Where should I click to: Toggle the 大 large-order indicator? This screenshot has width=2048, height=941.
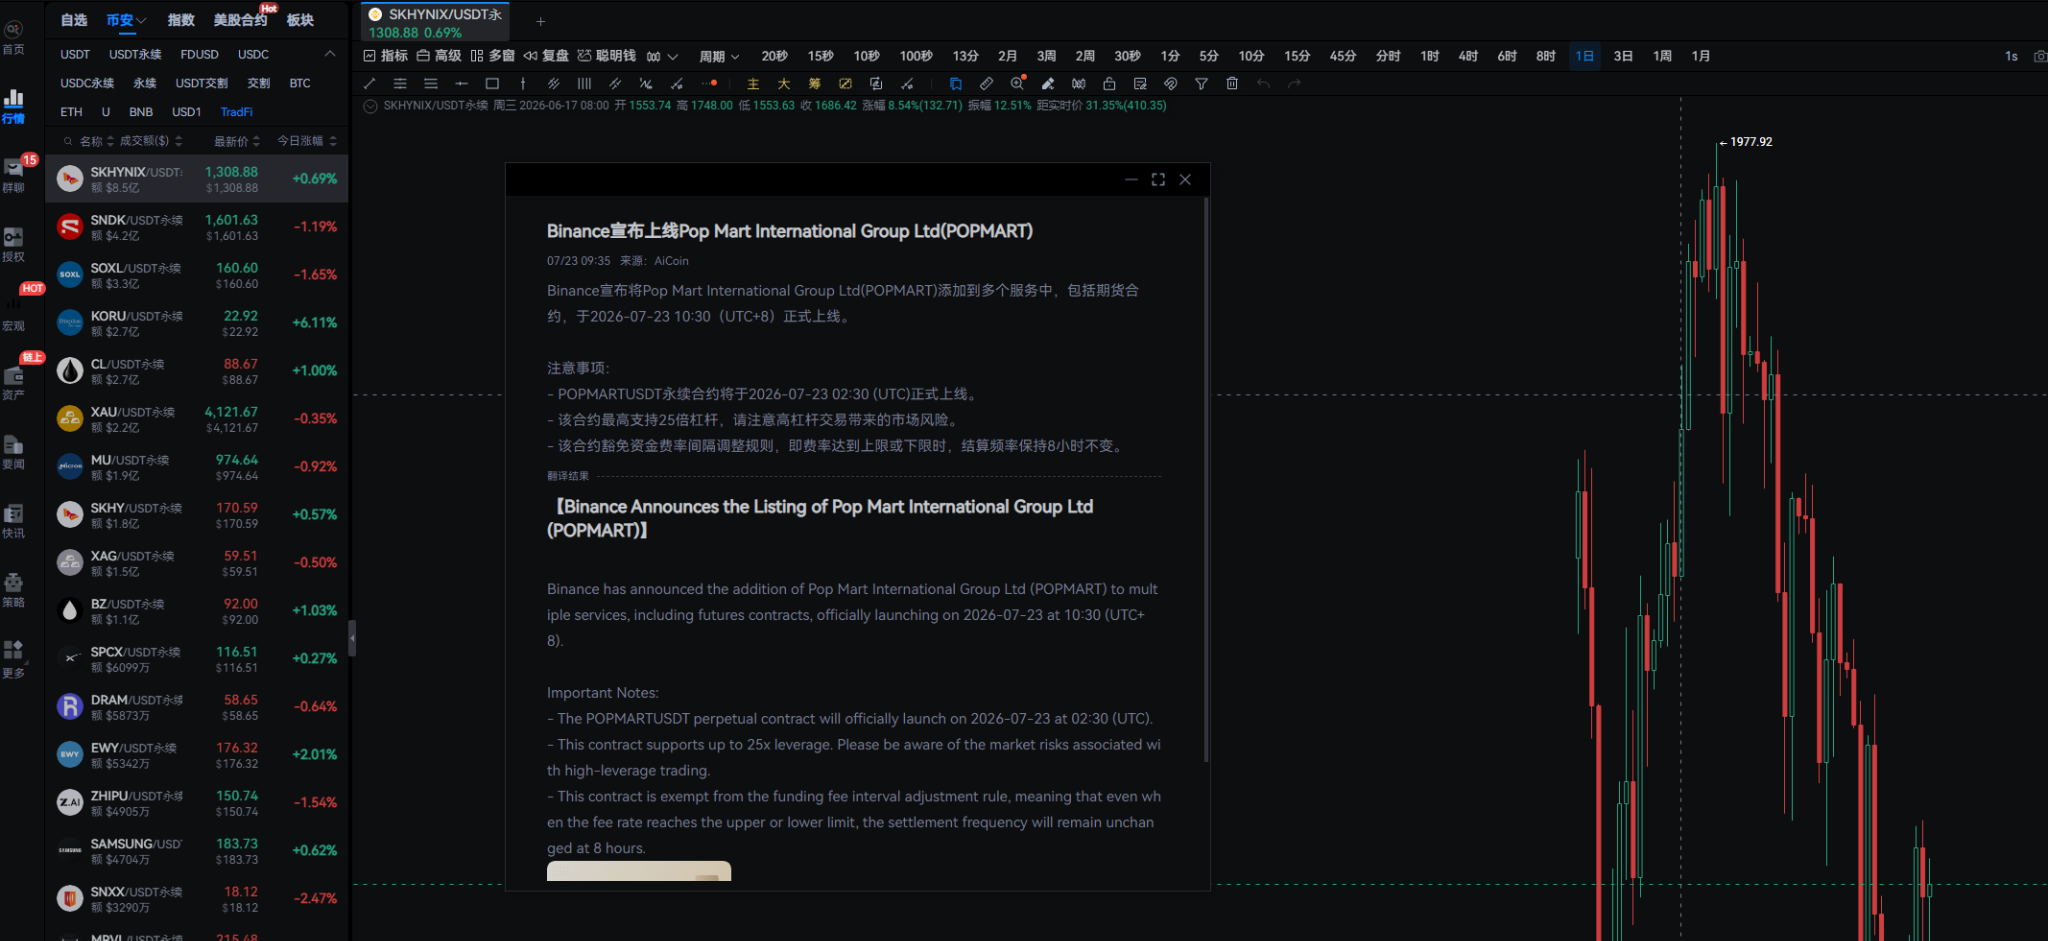click(x=784, y=84)
